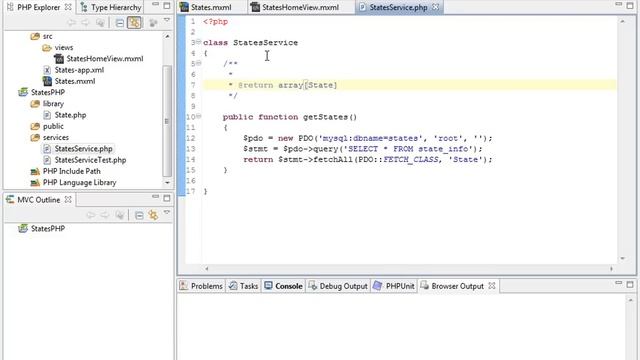Open the Debug Output tab
Screen dimensions: 640x360
coord(338,286)
